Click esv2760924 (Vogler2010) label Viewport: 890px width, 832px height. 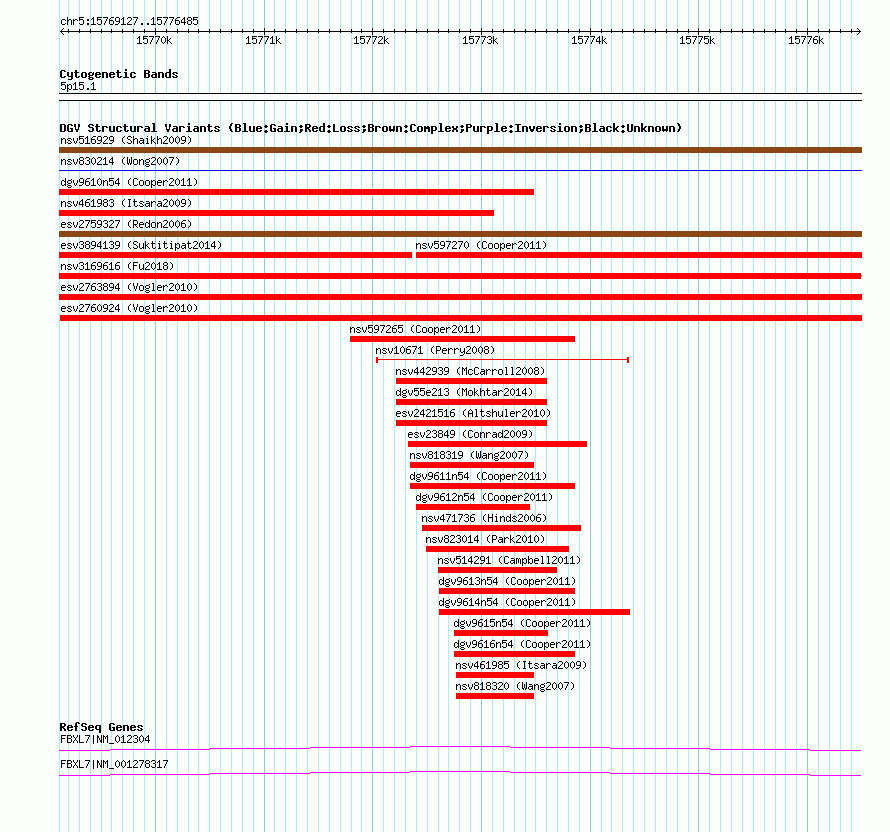tap(129, 308)
